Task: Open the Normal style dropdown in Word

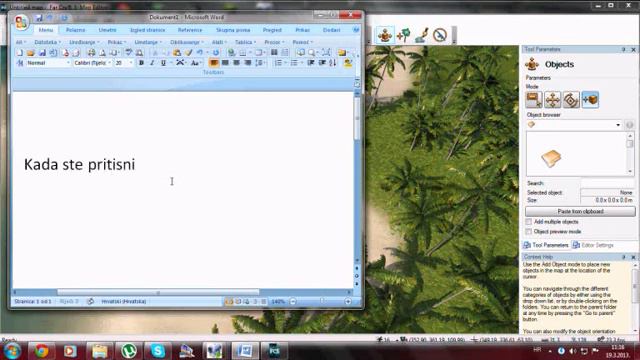Action: [x=68, y=63]
